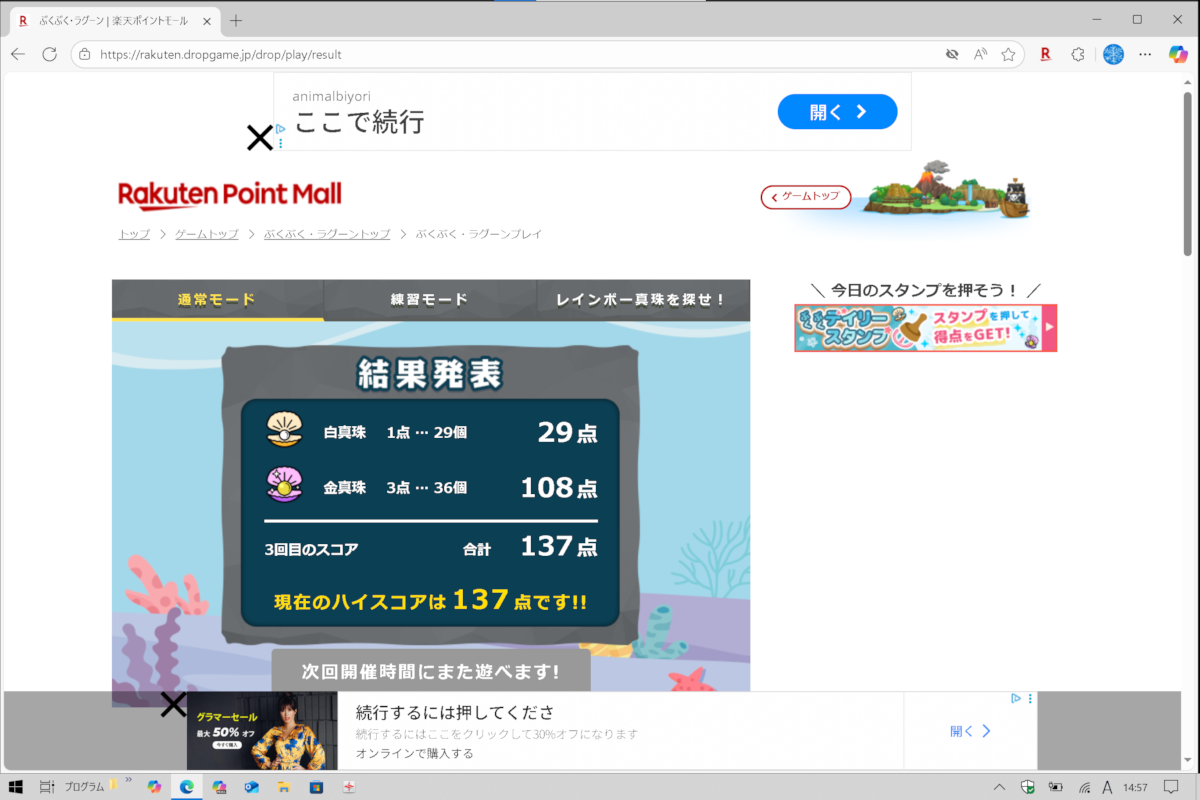Screen dimensions: 1200x800
Task: Add page to favorites with star icon
Action: 1009,55
